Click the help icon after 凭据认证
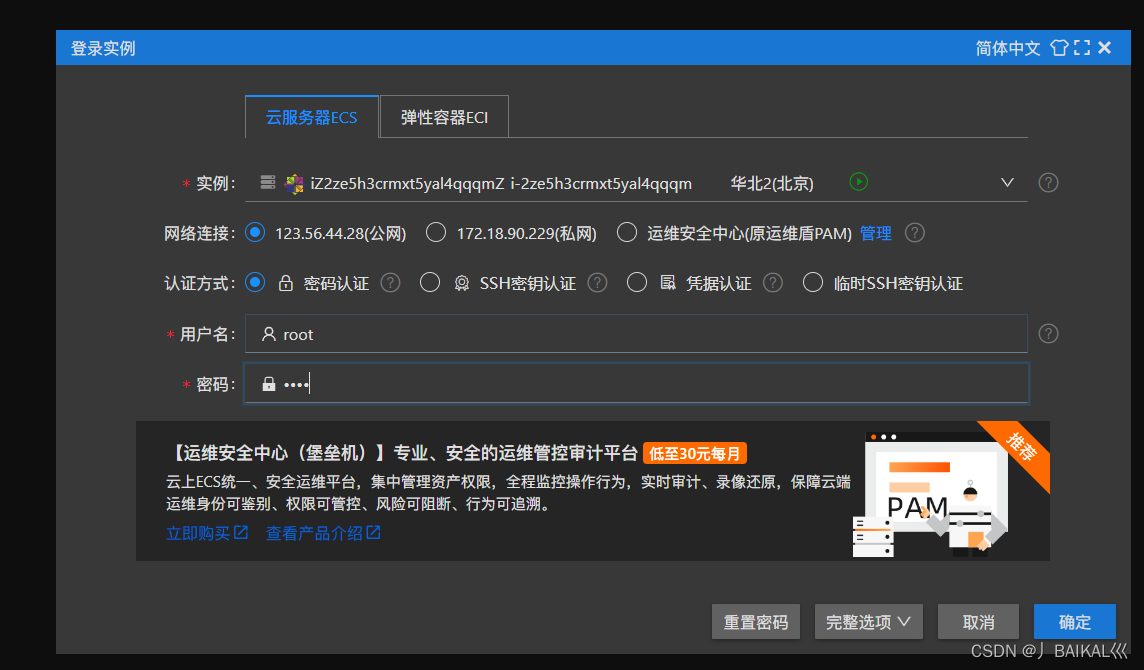 point(773,282)
